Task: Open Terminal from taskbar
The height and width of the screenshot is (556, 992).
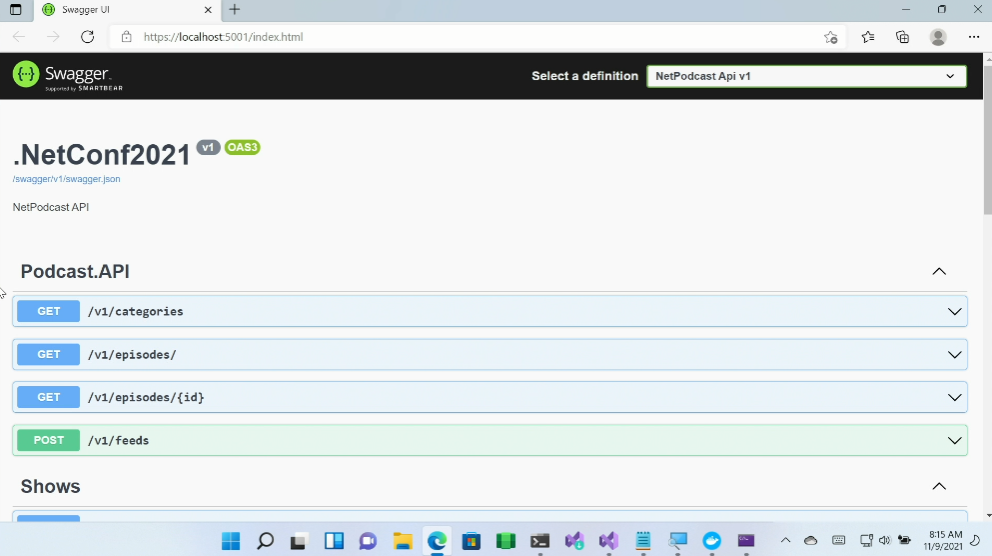Action: [540, 541]
